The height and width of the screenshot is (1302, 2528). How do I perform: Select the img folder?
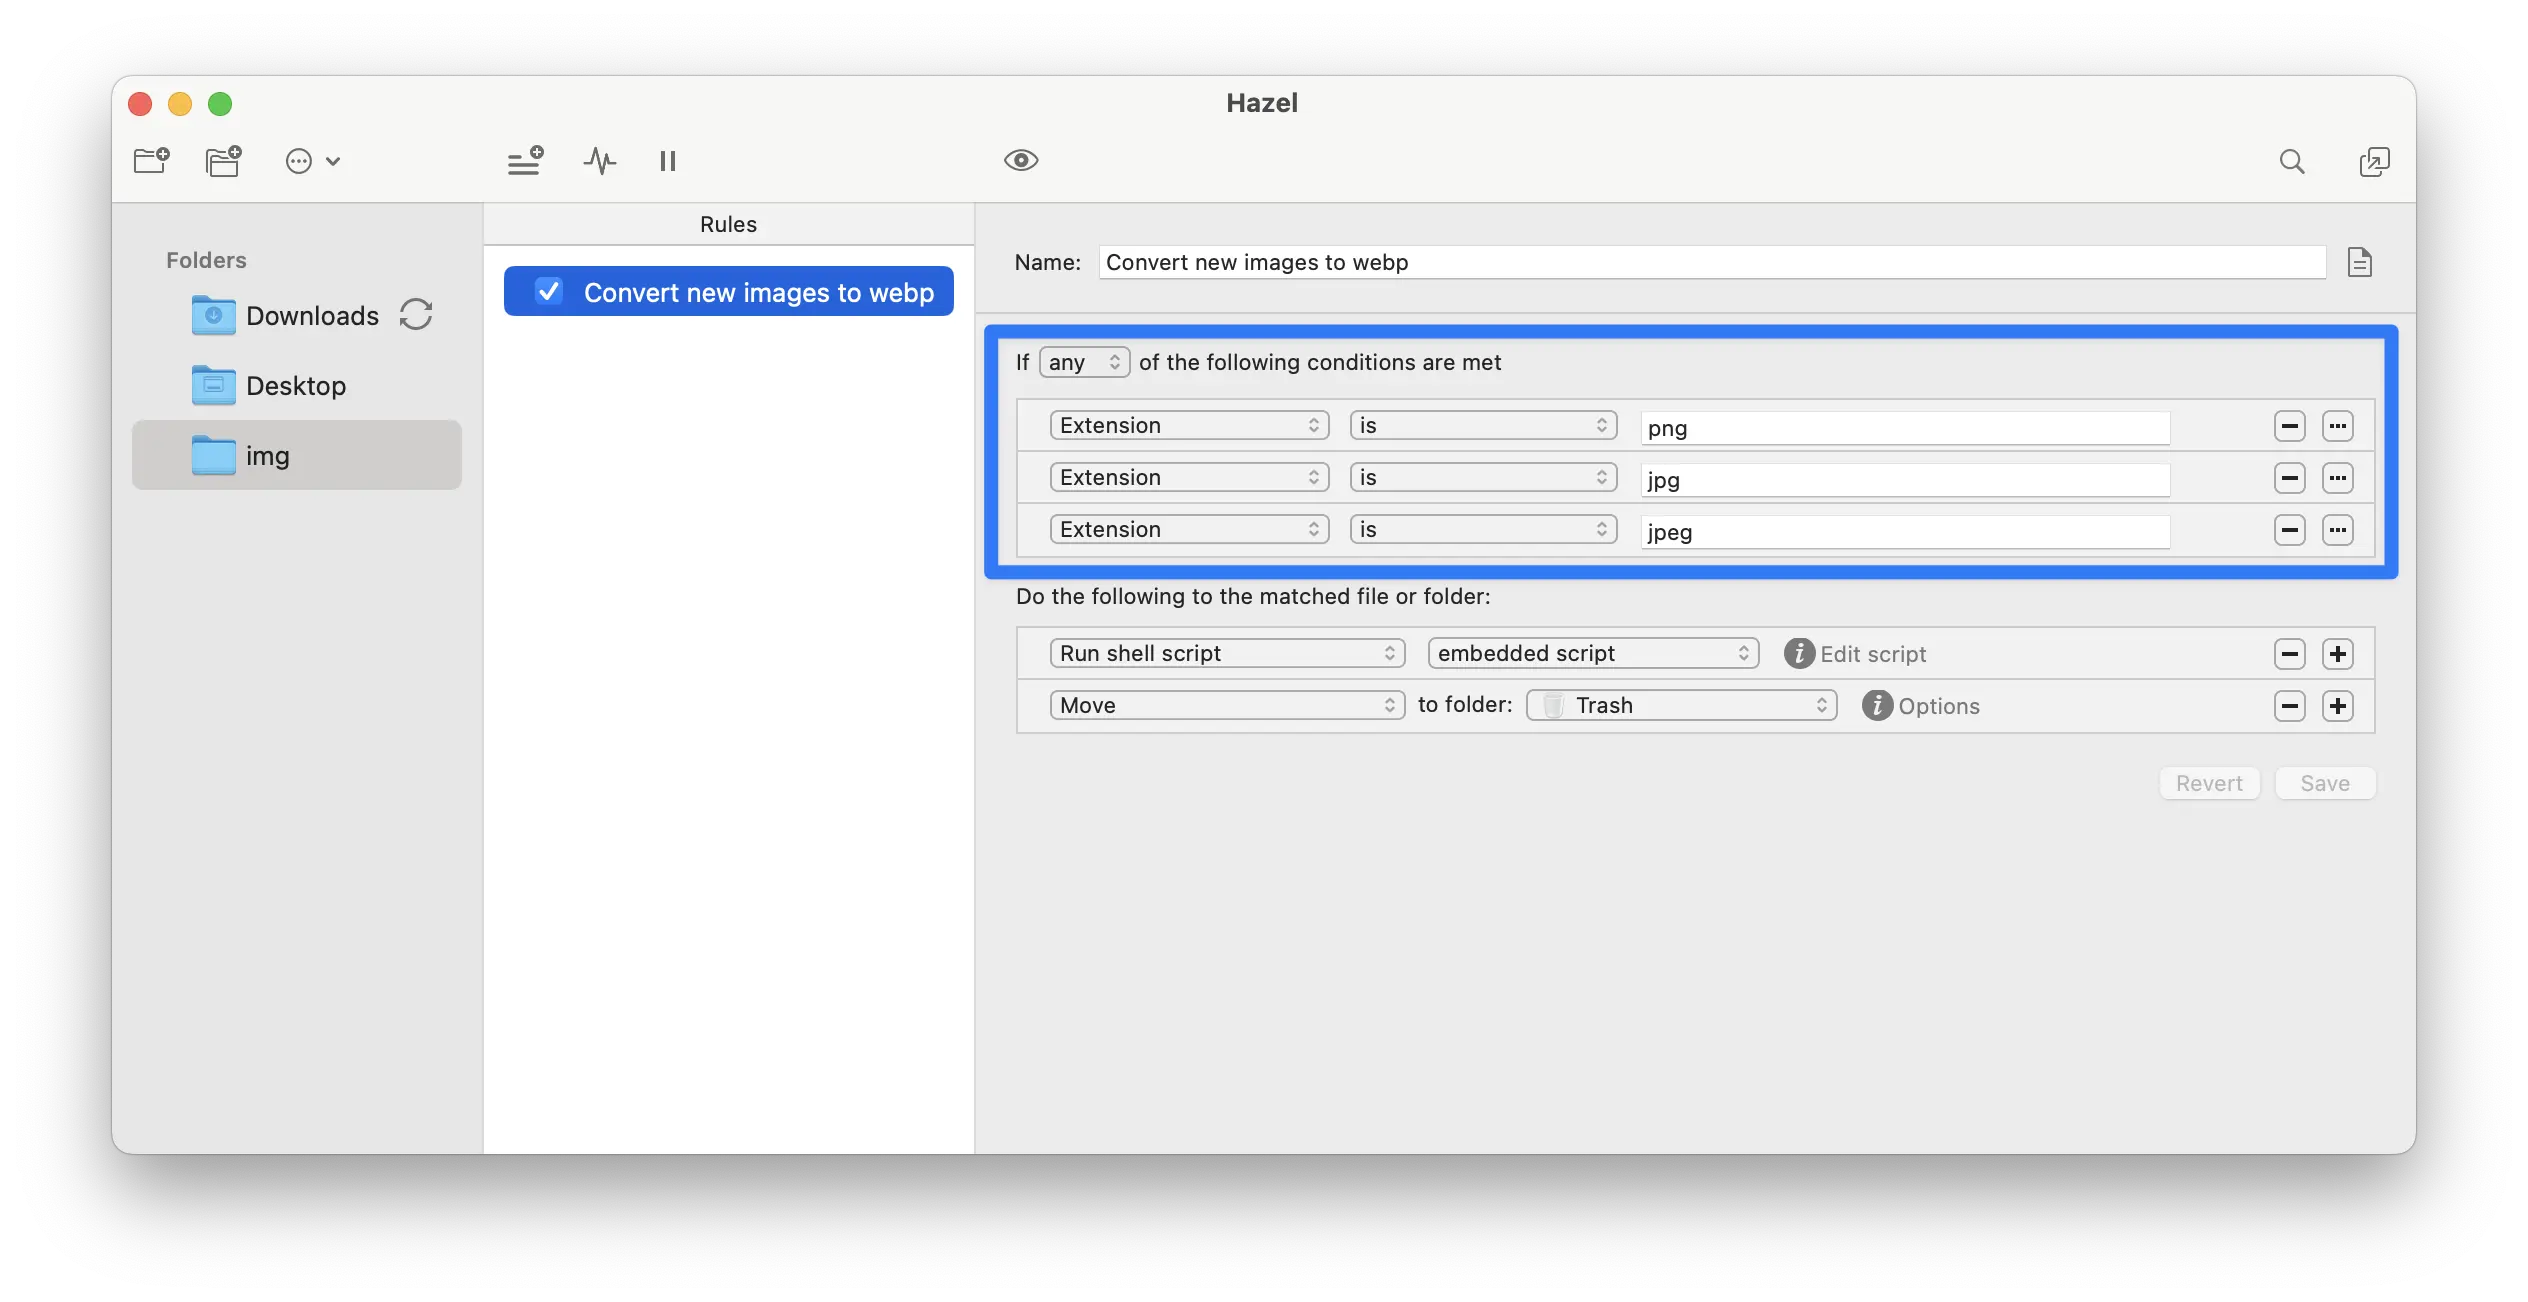(x=297, y=455)
